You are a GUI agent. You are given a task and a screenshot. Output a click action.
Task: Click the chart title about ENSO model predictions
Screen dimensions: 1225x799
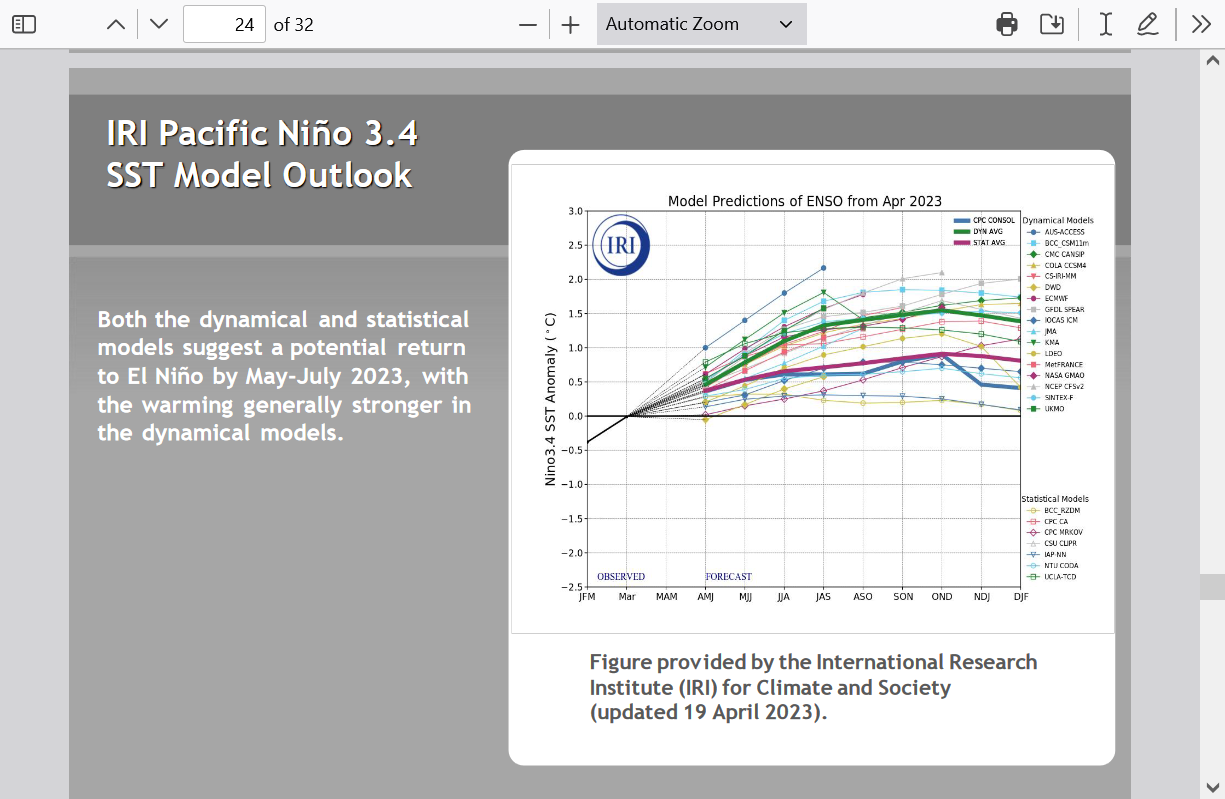click(x=804, y=201)
